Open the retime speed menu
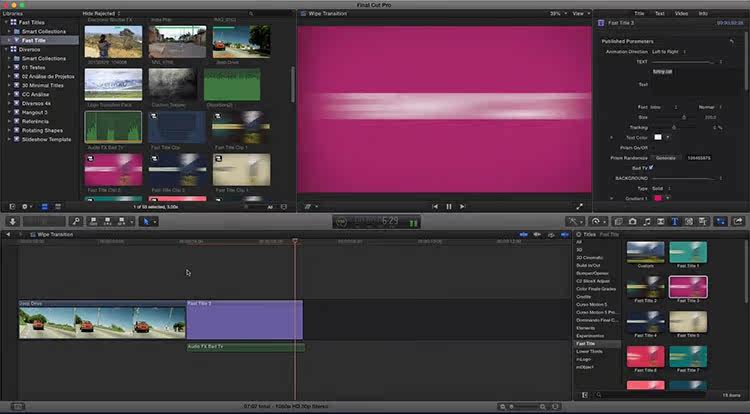The width and height of the screenshot is (750, 414). 596,221
